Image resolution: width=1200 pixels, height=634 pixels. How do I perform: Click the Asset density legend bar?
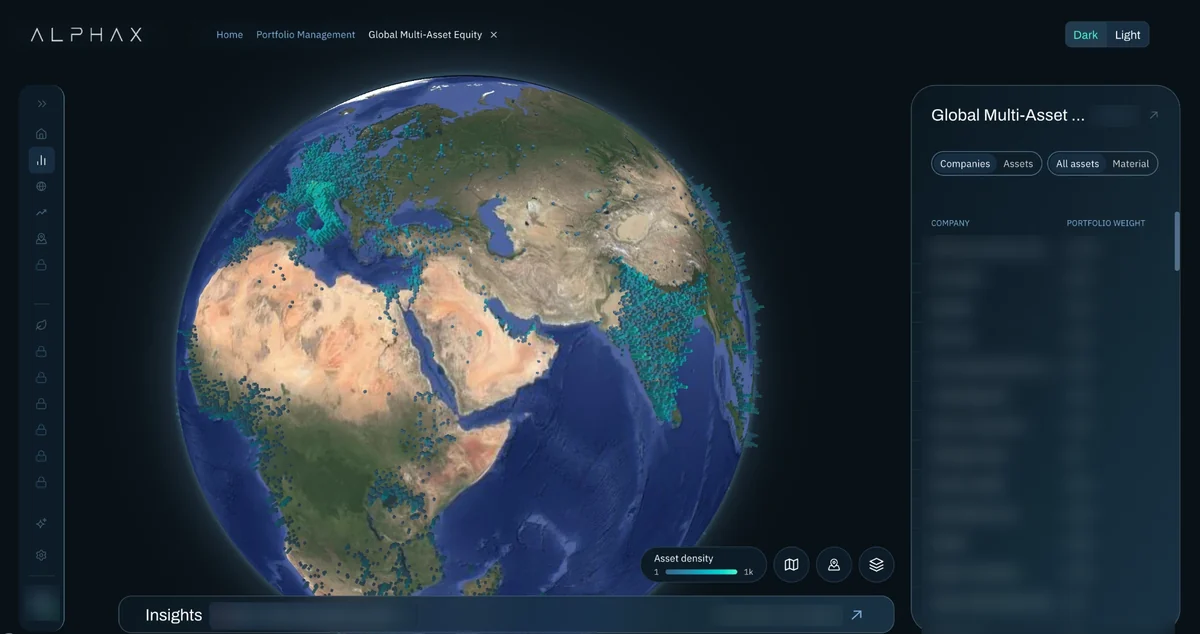click(701, 572)
